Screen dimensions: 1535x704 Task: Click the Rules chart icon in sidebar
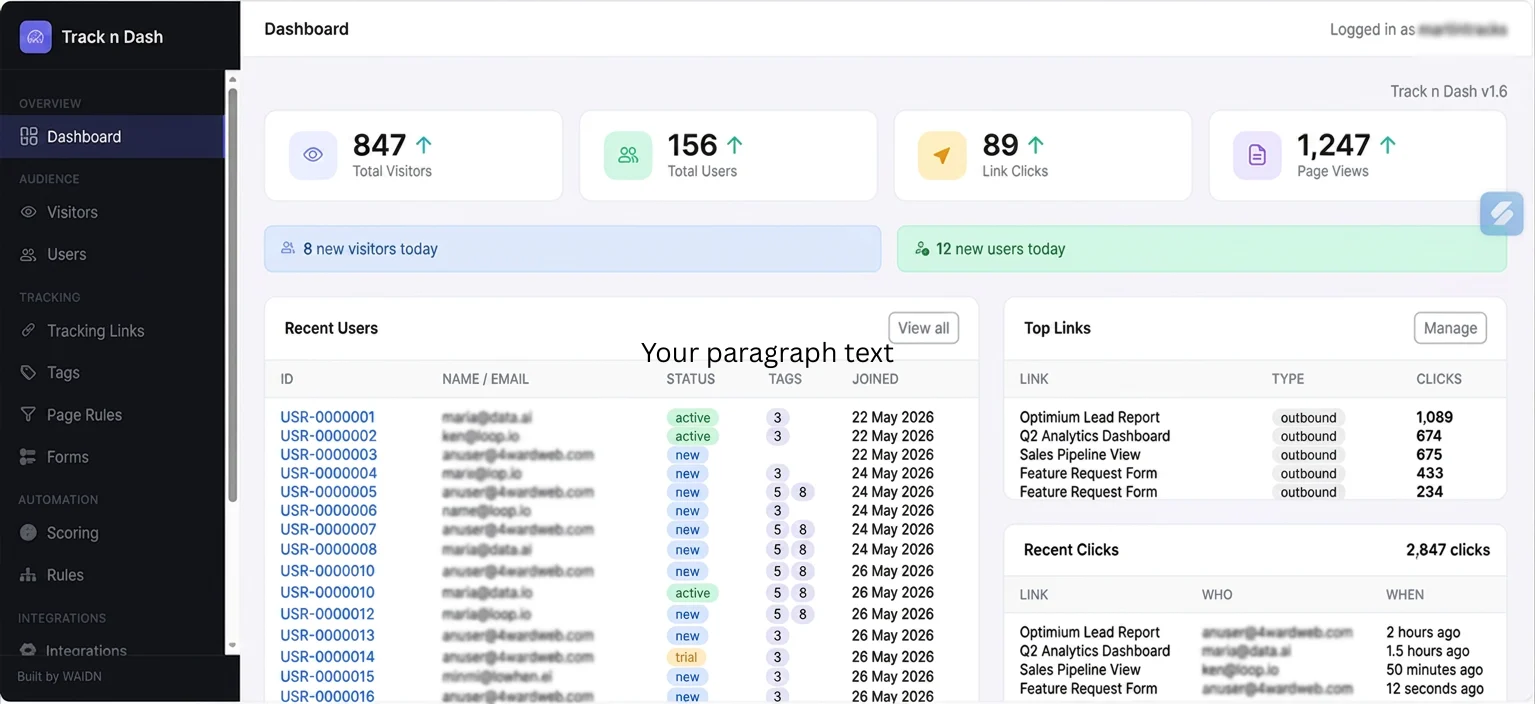[29, 574]
